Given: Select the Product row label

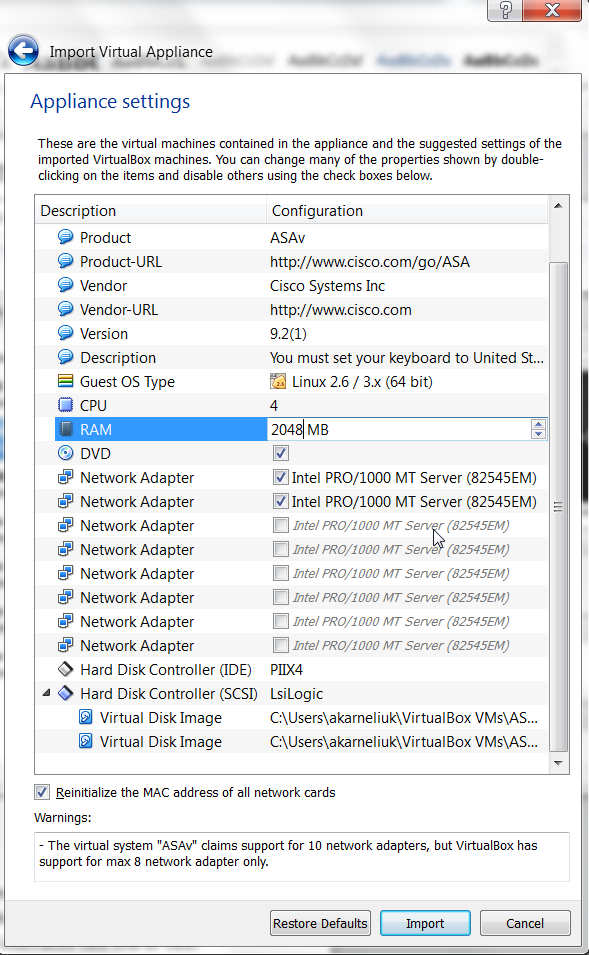Looking at the screenshot, I should [x=105, y=238].
